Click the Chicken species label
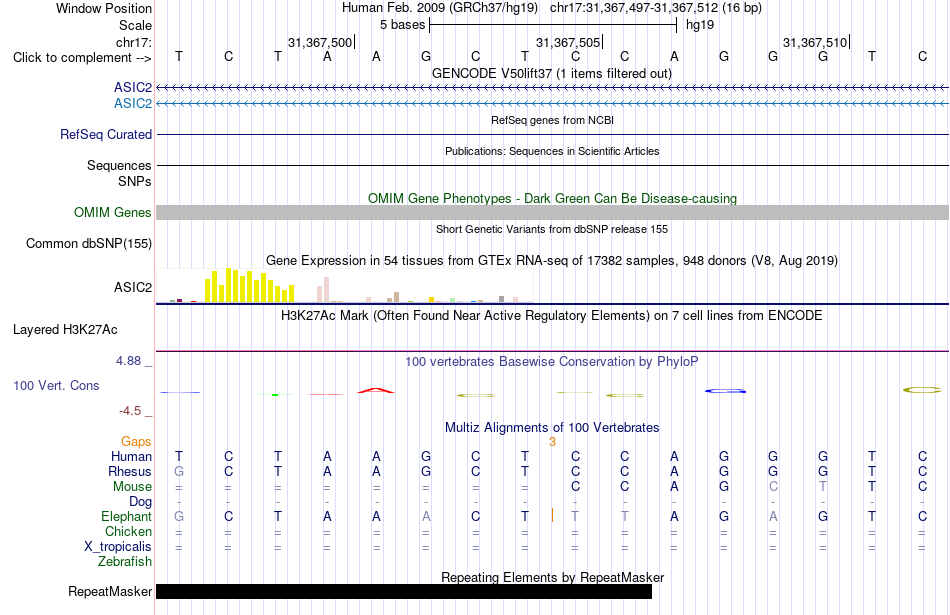 point(128,531)
